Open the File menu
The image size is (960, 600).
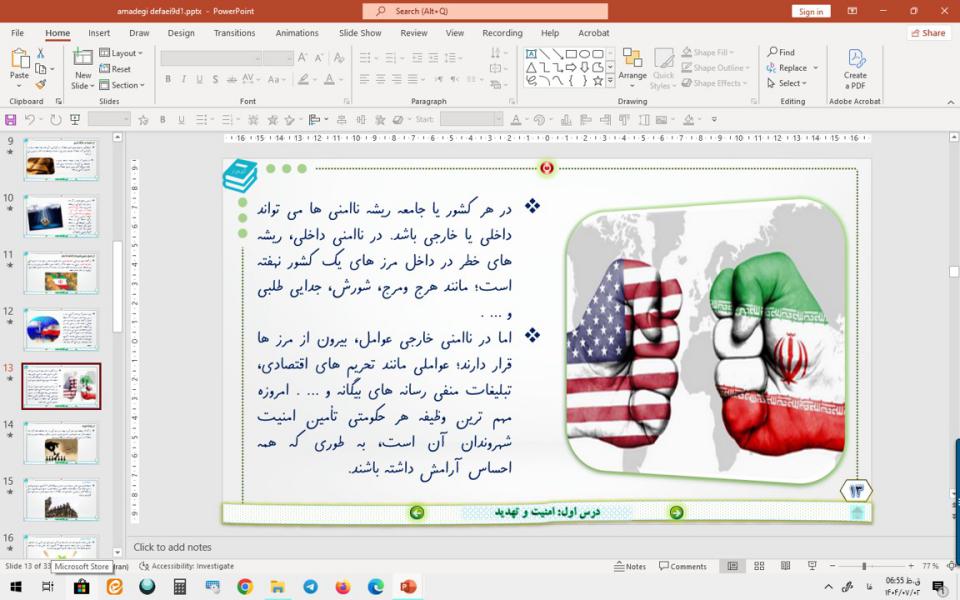coord(17,33)
